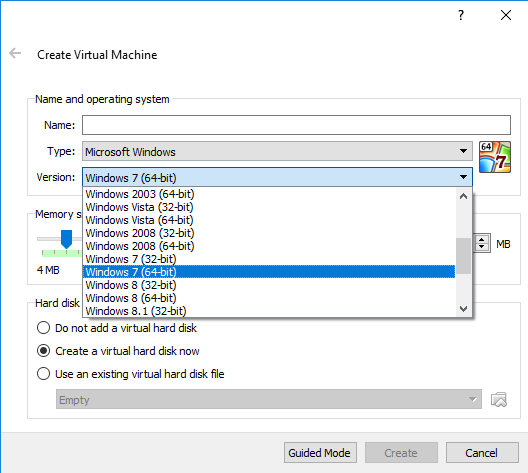The image size is (528, 473).
Task: Click the version list scrollbar down arrow
Action: [x=463, y=308]
